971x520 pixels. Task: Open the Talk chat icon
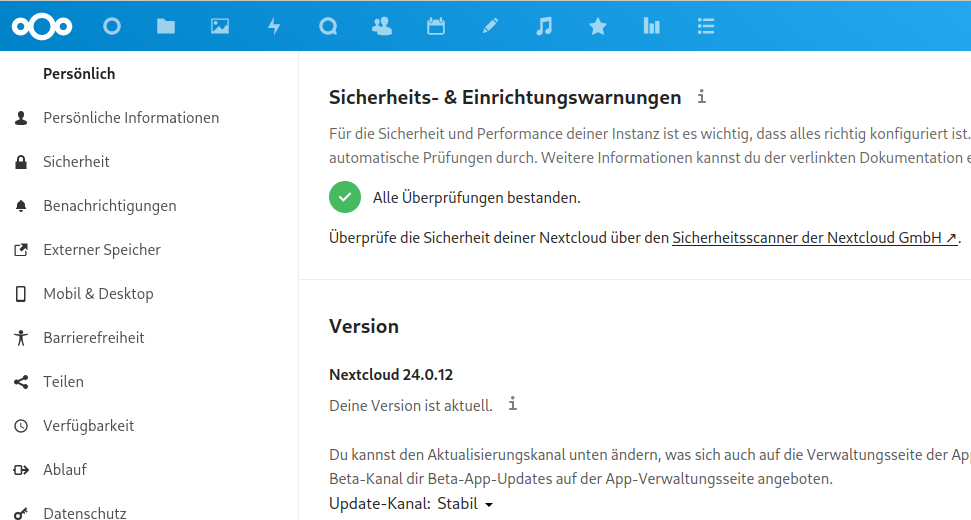[x=328, y=26]
